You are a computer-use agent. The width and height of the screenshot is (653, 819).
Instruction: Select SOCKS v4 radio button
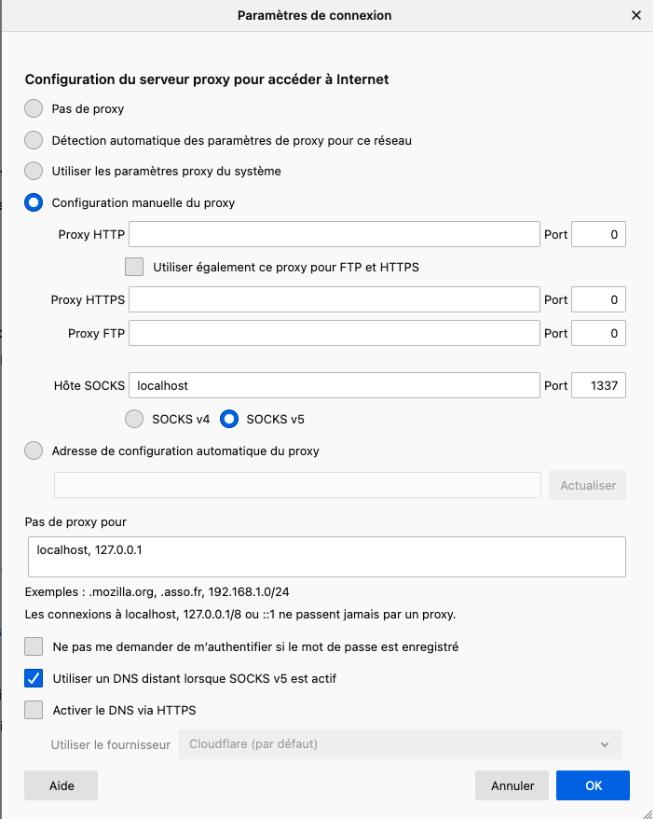pyautogui.click(x=134, y=419)
